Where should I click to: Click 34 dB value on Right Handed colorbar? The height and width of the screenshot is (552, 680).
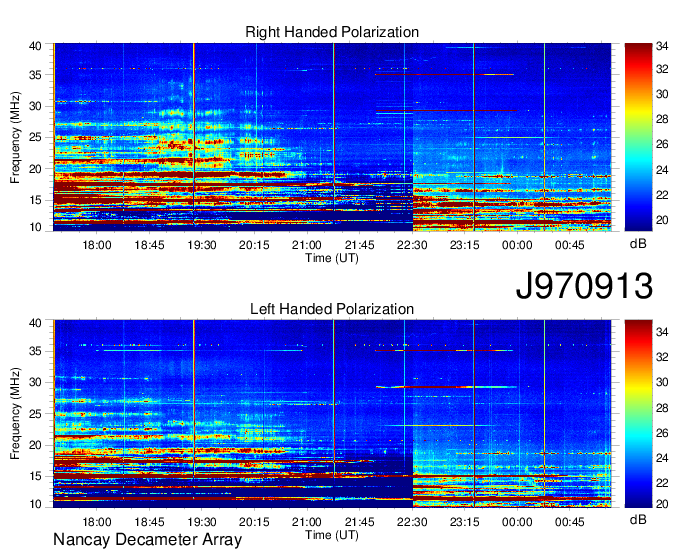click(x=662, y=46)
